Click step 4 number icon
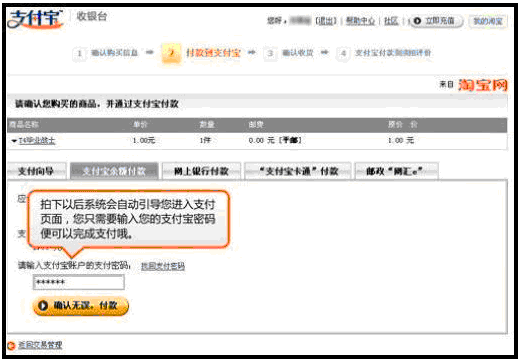This screenshot has width=520, height=361. click(x=343, y=53)
